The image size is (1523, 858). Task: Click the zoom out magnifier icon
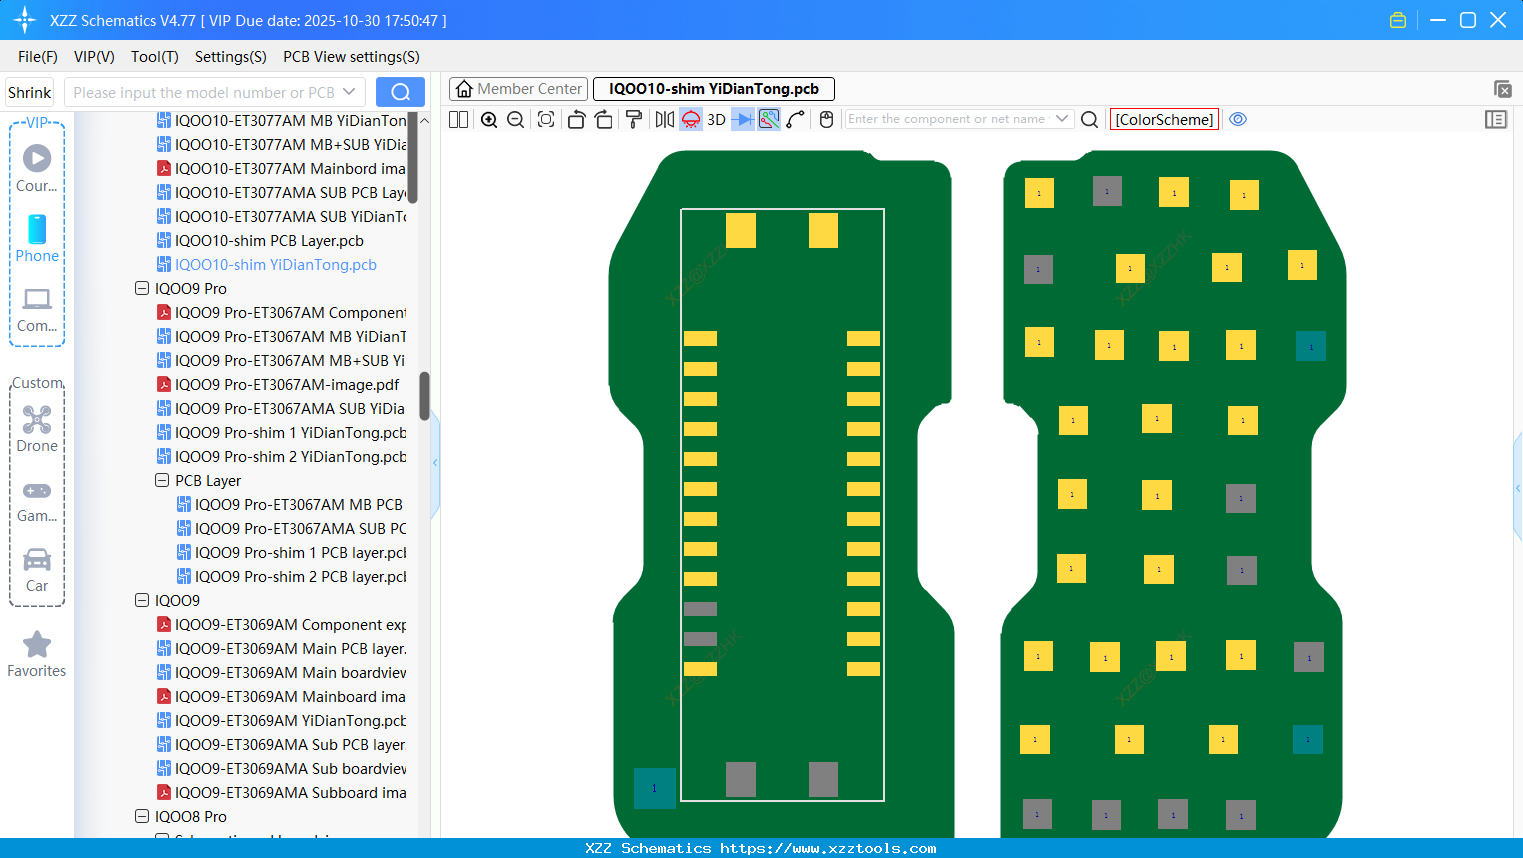[x=516, y=120]
